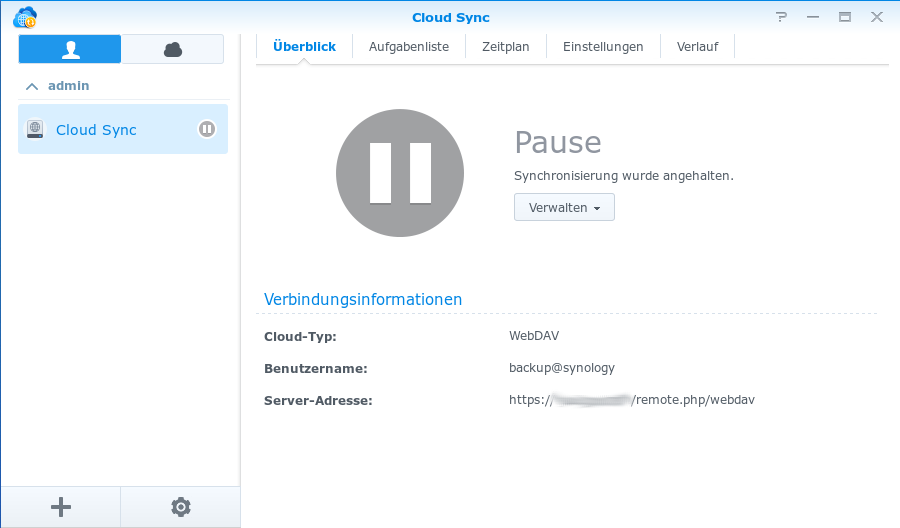Switch to the cloud provider view icon
This screenshot has width=900, height=528.
(x=172, y=49)
